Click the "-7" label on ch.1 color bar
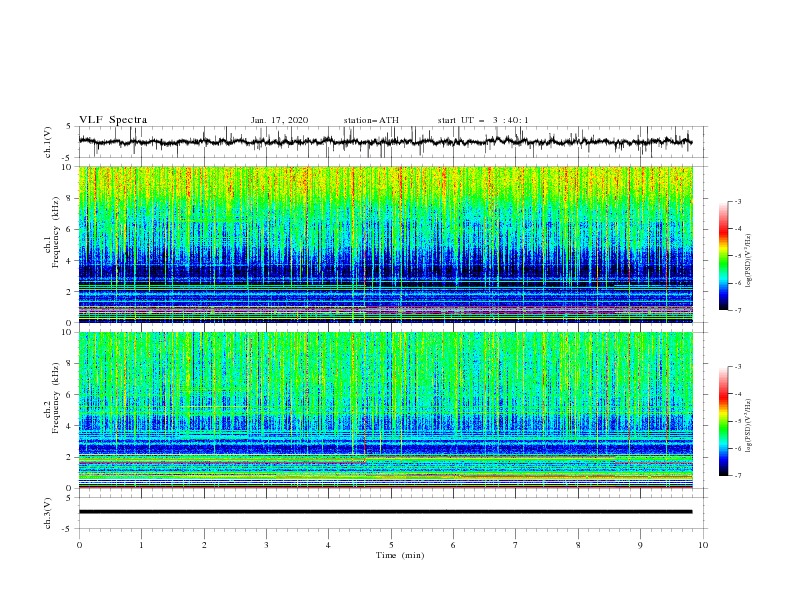Screen dimensions: 792x612 coord(738,310)
